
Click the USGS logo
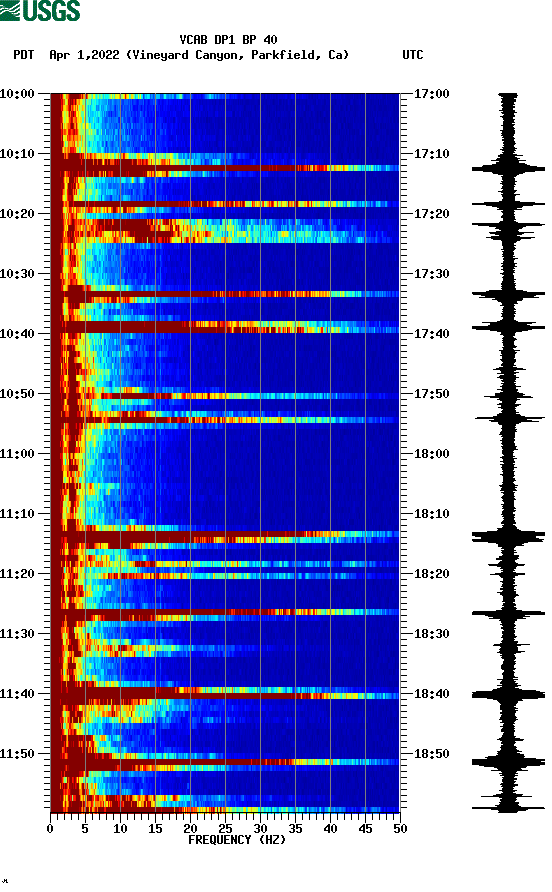[x=40, y=10]
